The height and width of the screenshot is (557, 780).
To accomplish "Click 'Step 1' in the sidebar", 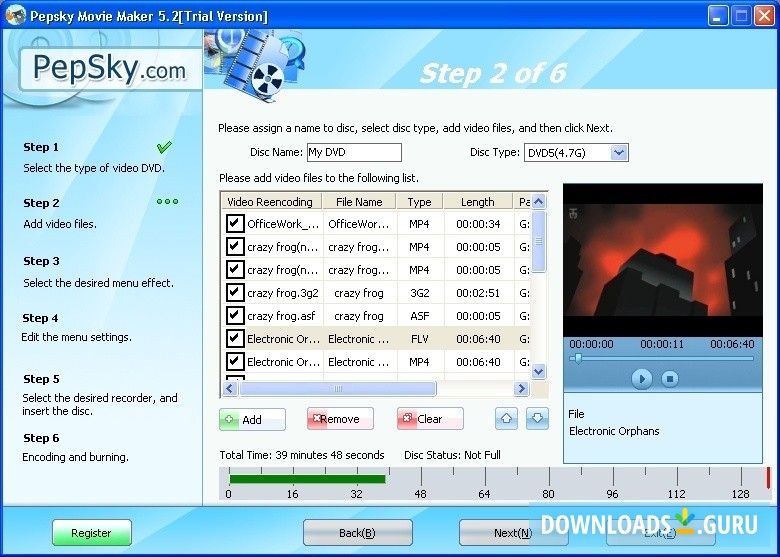I will [41, 147].
